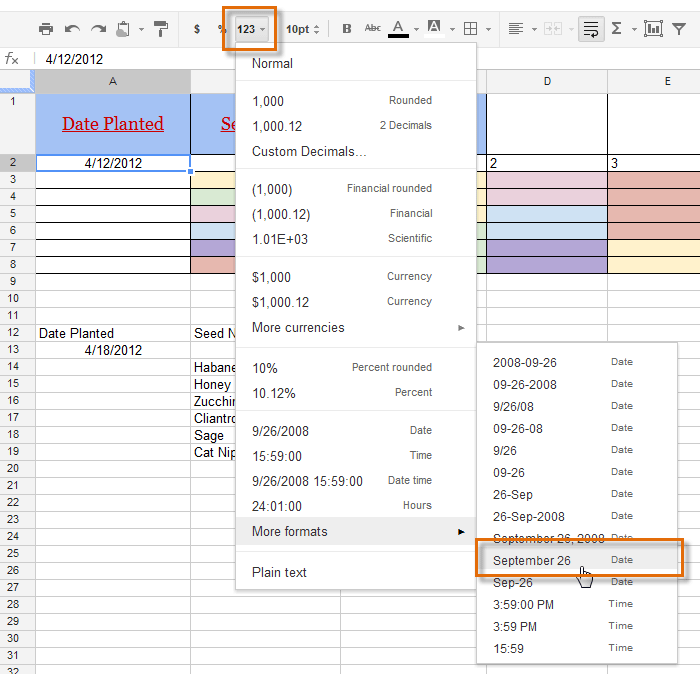Click the select-all corner box
The image size is (700, 674).
coord(17,81)
